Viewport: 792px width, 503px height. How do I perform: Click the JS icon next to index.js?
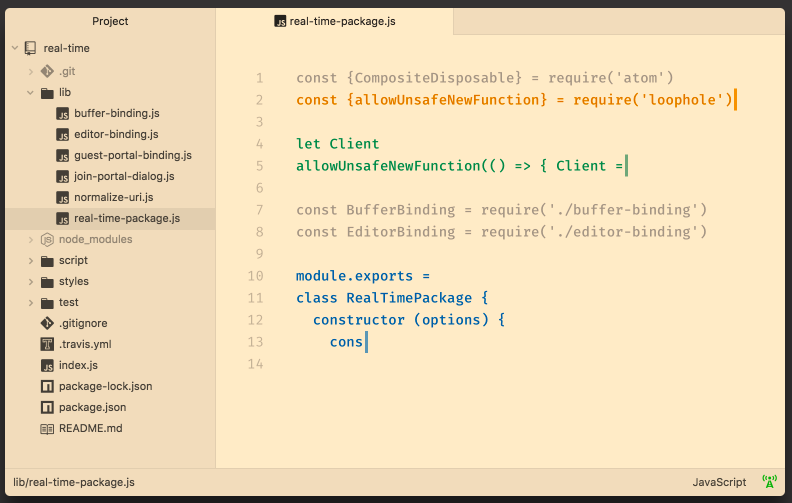click(x=46, y=366)
